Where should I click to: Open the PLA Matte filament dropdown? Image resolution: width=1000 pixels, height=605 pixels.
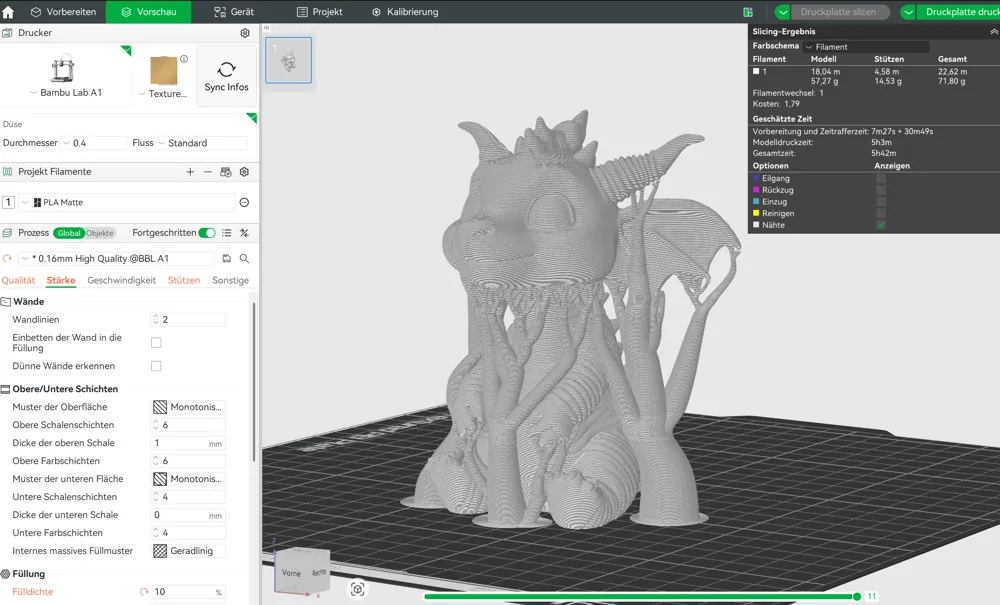128,202
